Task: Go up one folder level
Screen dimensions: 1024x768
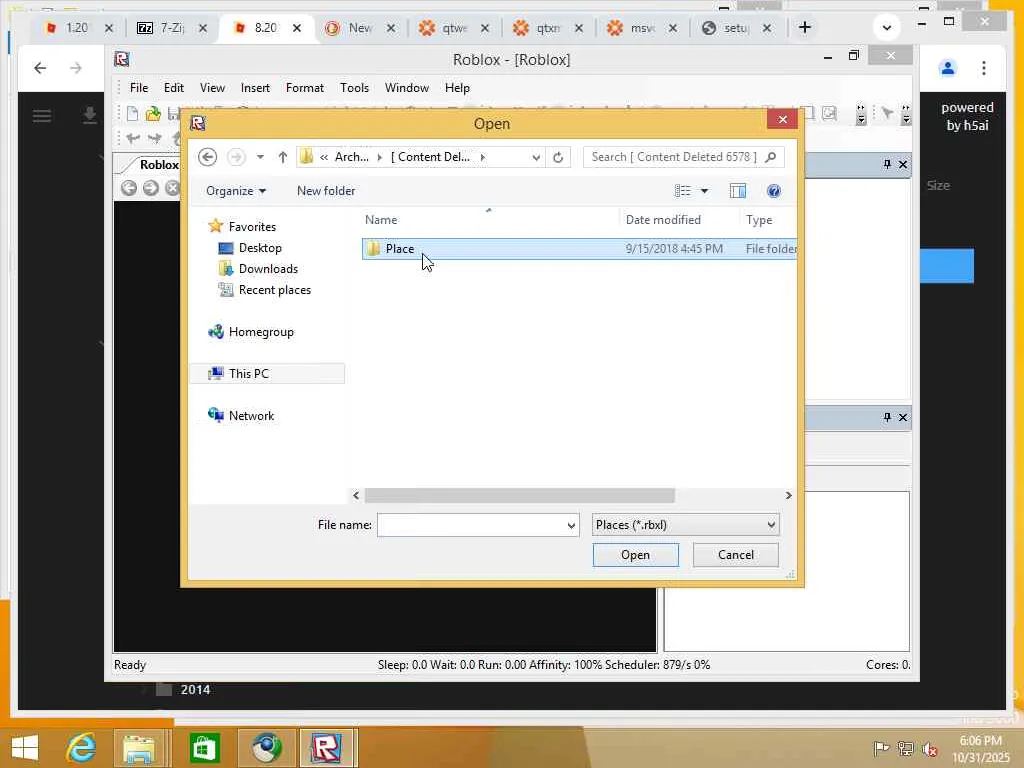Action: point(282,157)
